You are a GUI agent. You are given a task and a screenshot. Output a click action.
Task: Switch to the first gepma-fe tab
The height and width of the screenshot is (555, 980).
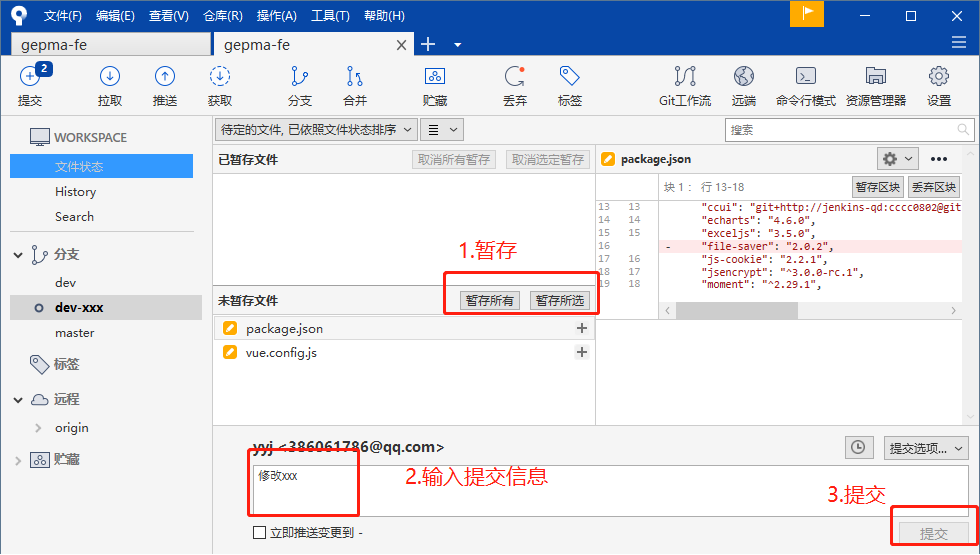coord(111,45)
